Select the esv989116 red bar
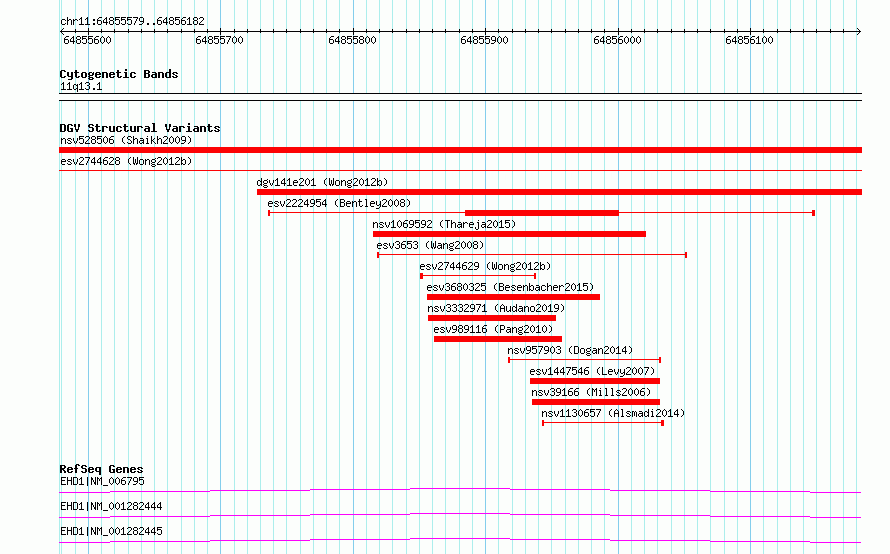This screenshot has height=554, width=890. (x=498, y=339)
